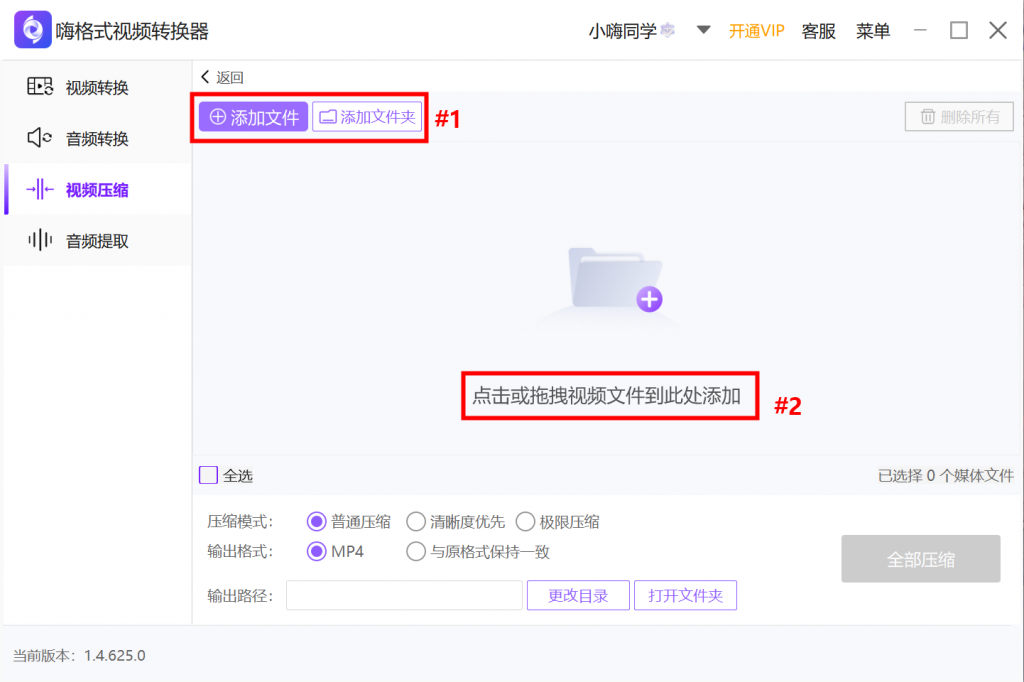Select 极限压缩 compression mode

click(525, 521)
